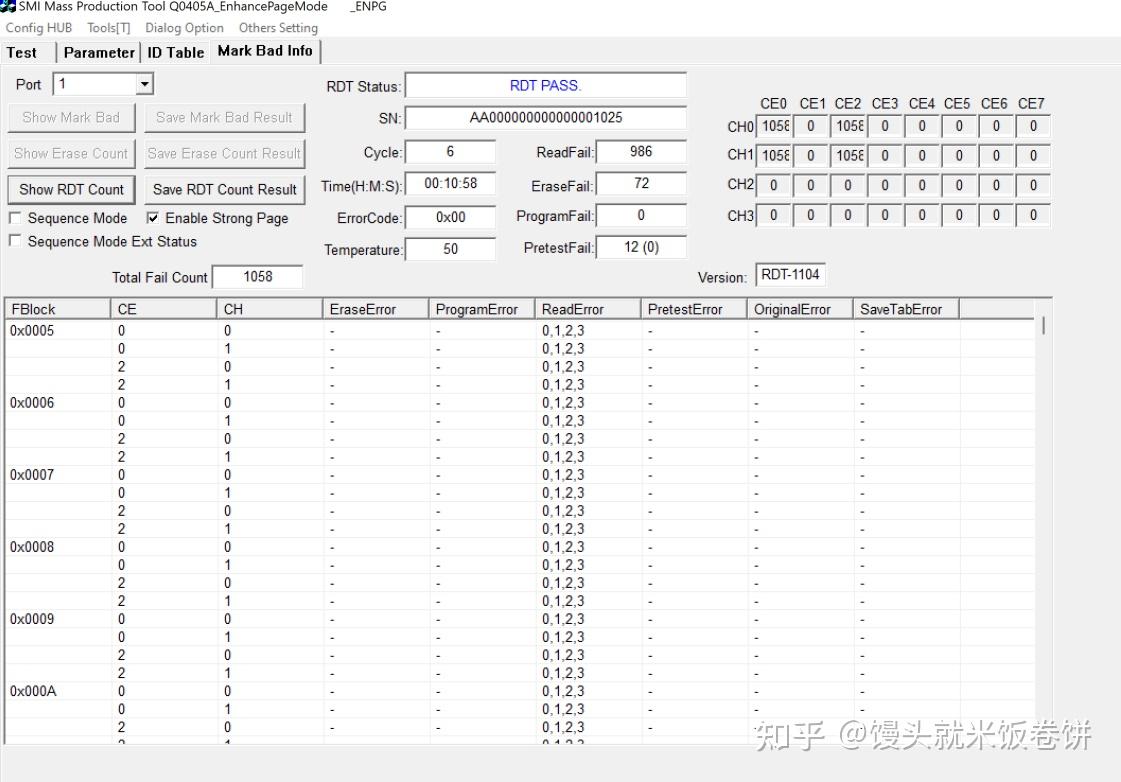Click the SMI app title bar icon
The width and height of the screenshot is (1121, 782).
click(8, 6)
